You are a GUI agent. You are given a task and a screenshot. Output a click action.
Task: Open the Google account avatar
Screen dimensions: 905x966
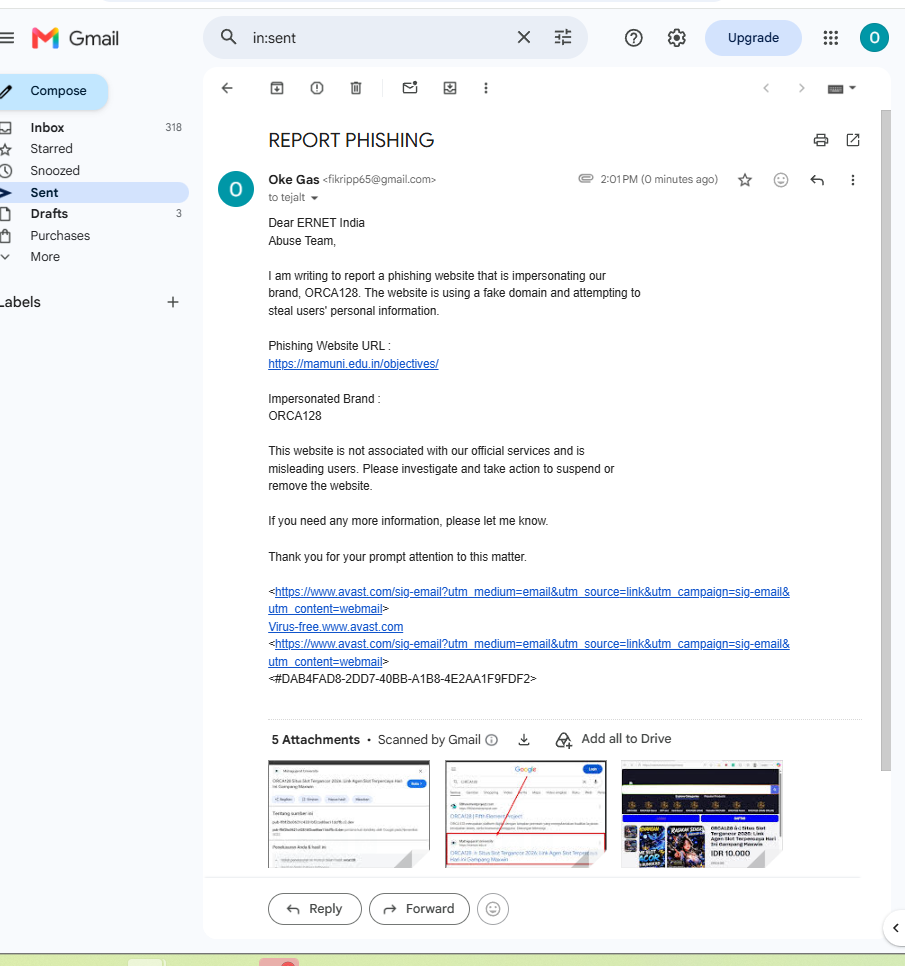874,38
